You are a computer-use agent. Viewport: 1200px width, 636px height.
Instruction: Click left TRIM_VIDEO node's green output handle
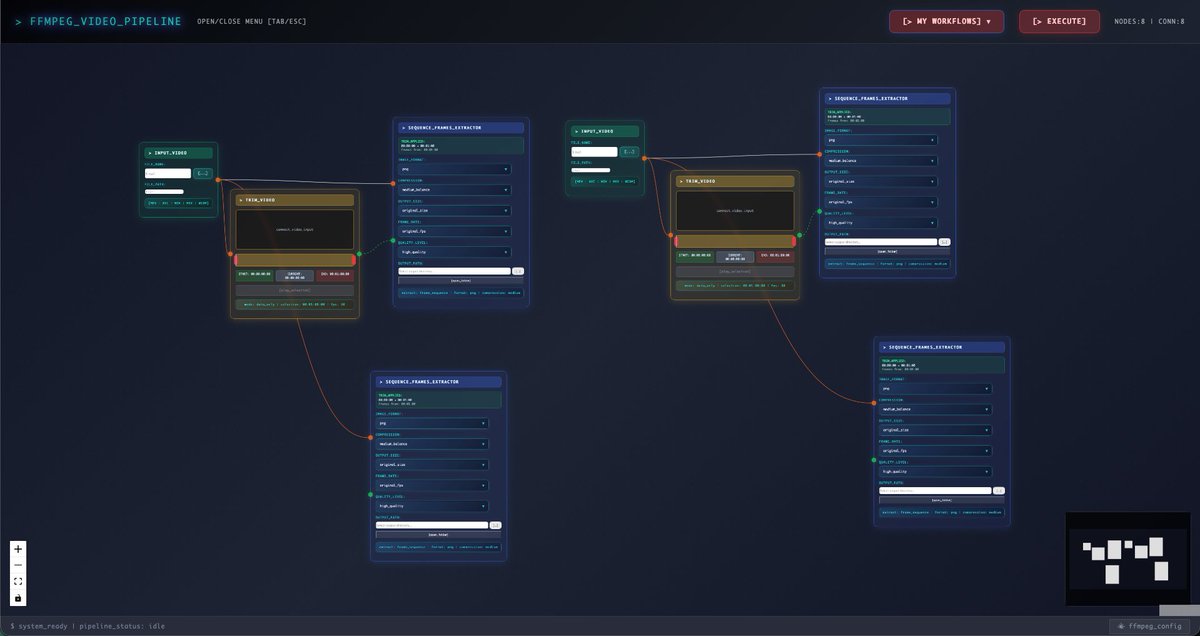[x=357, y=254]
